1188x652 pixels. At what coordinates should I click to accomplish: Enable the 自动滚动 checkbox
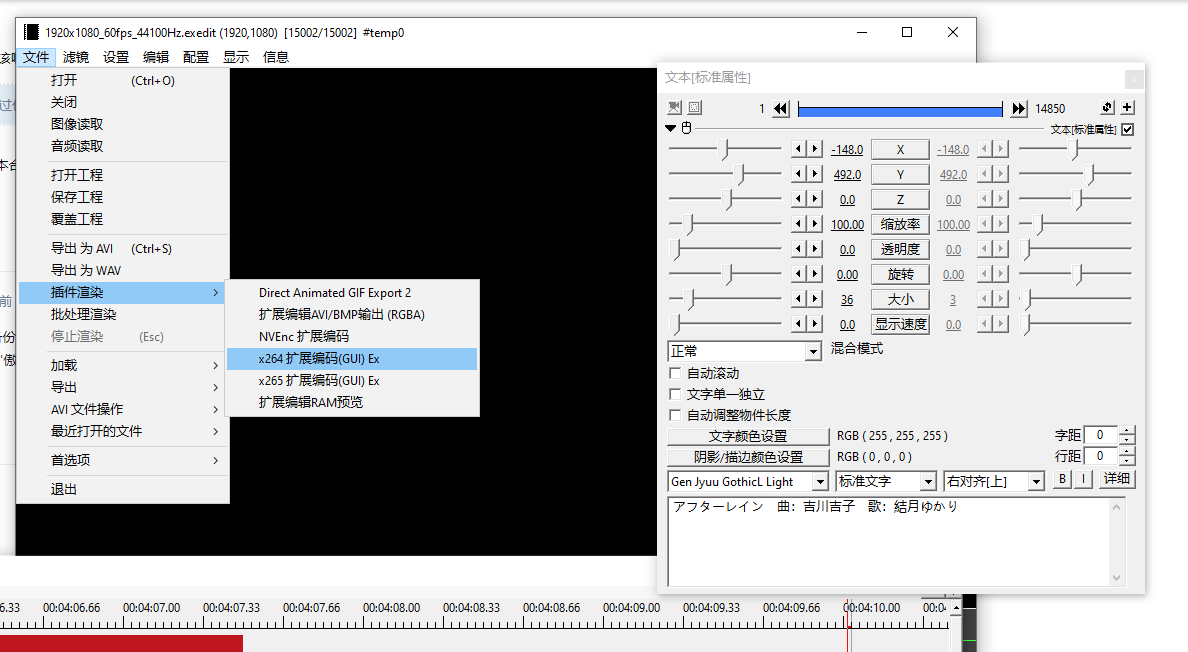675,373
